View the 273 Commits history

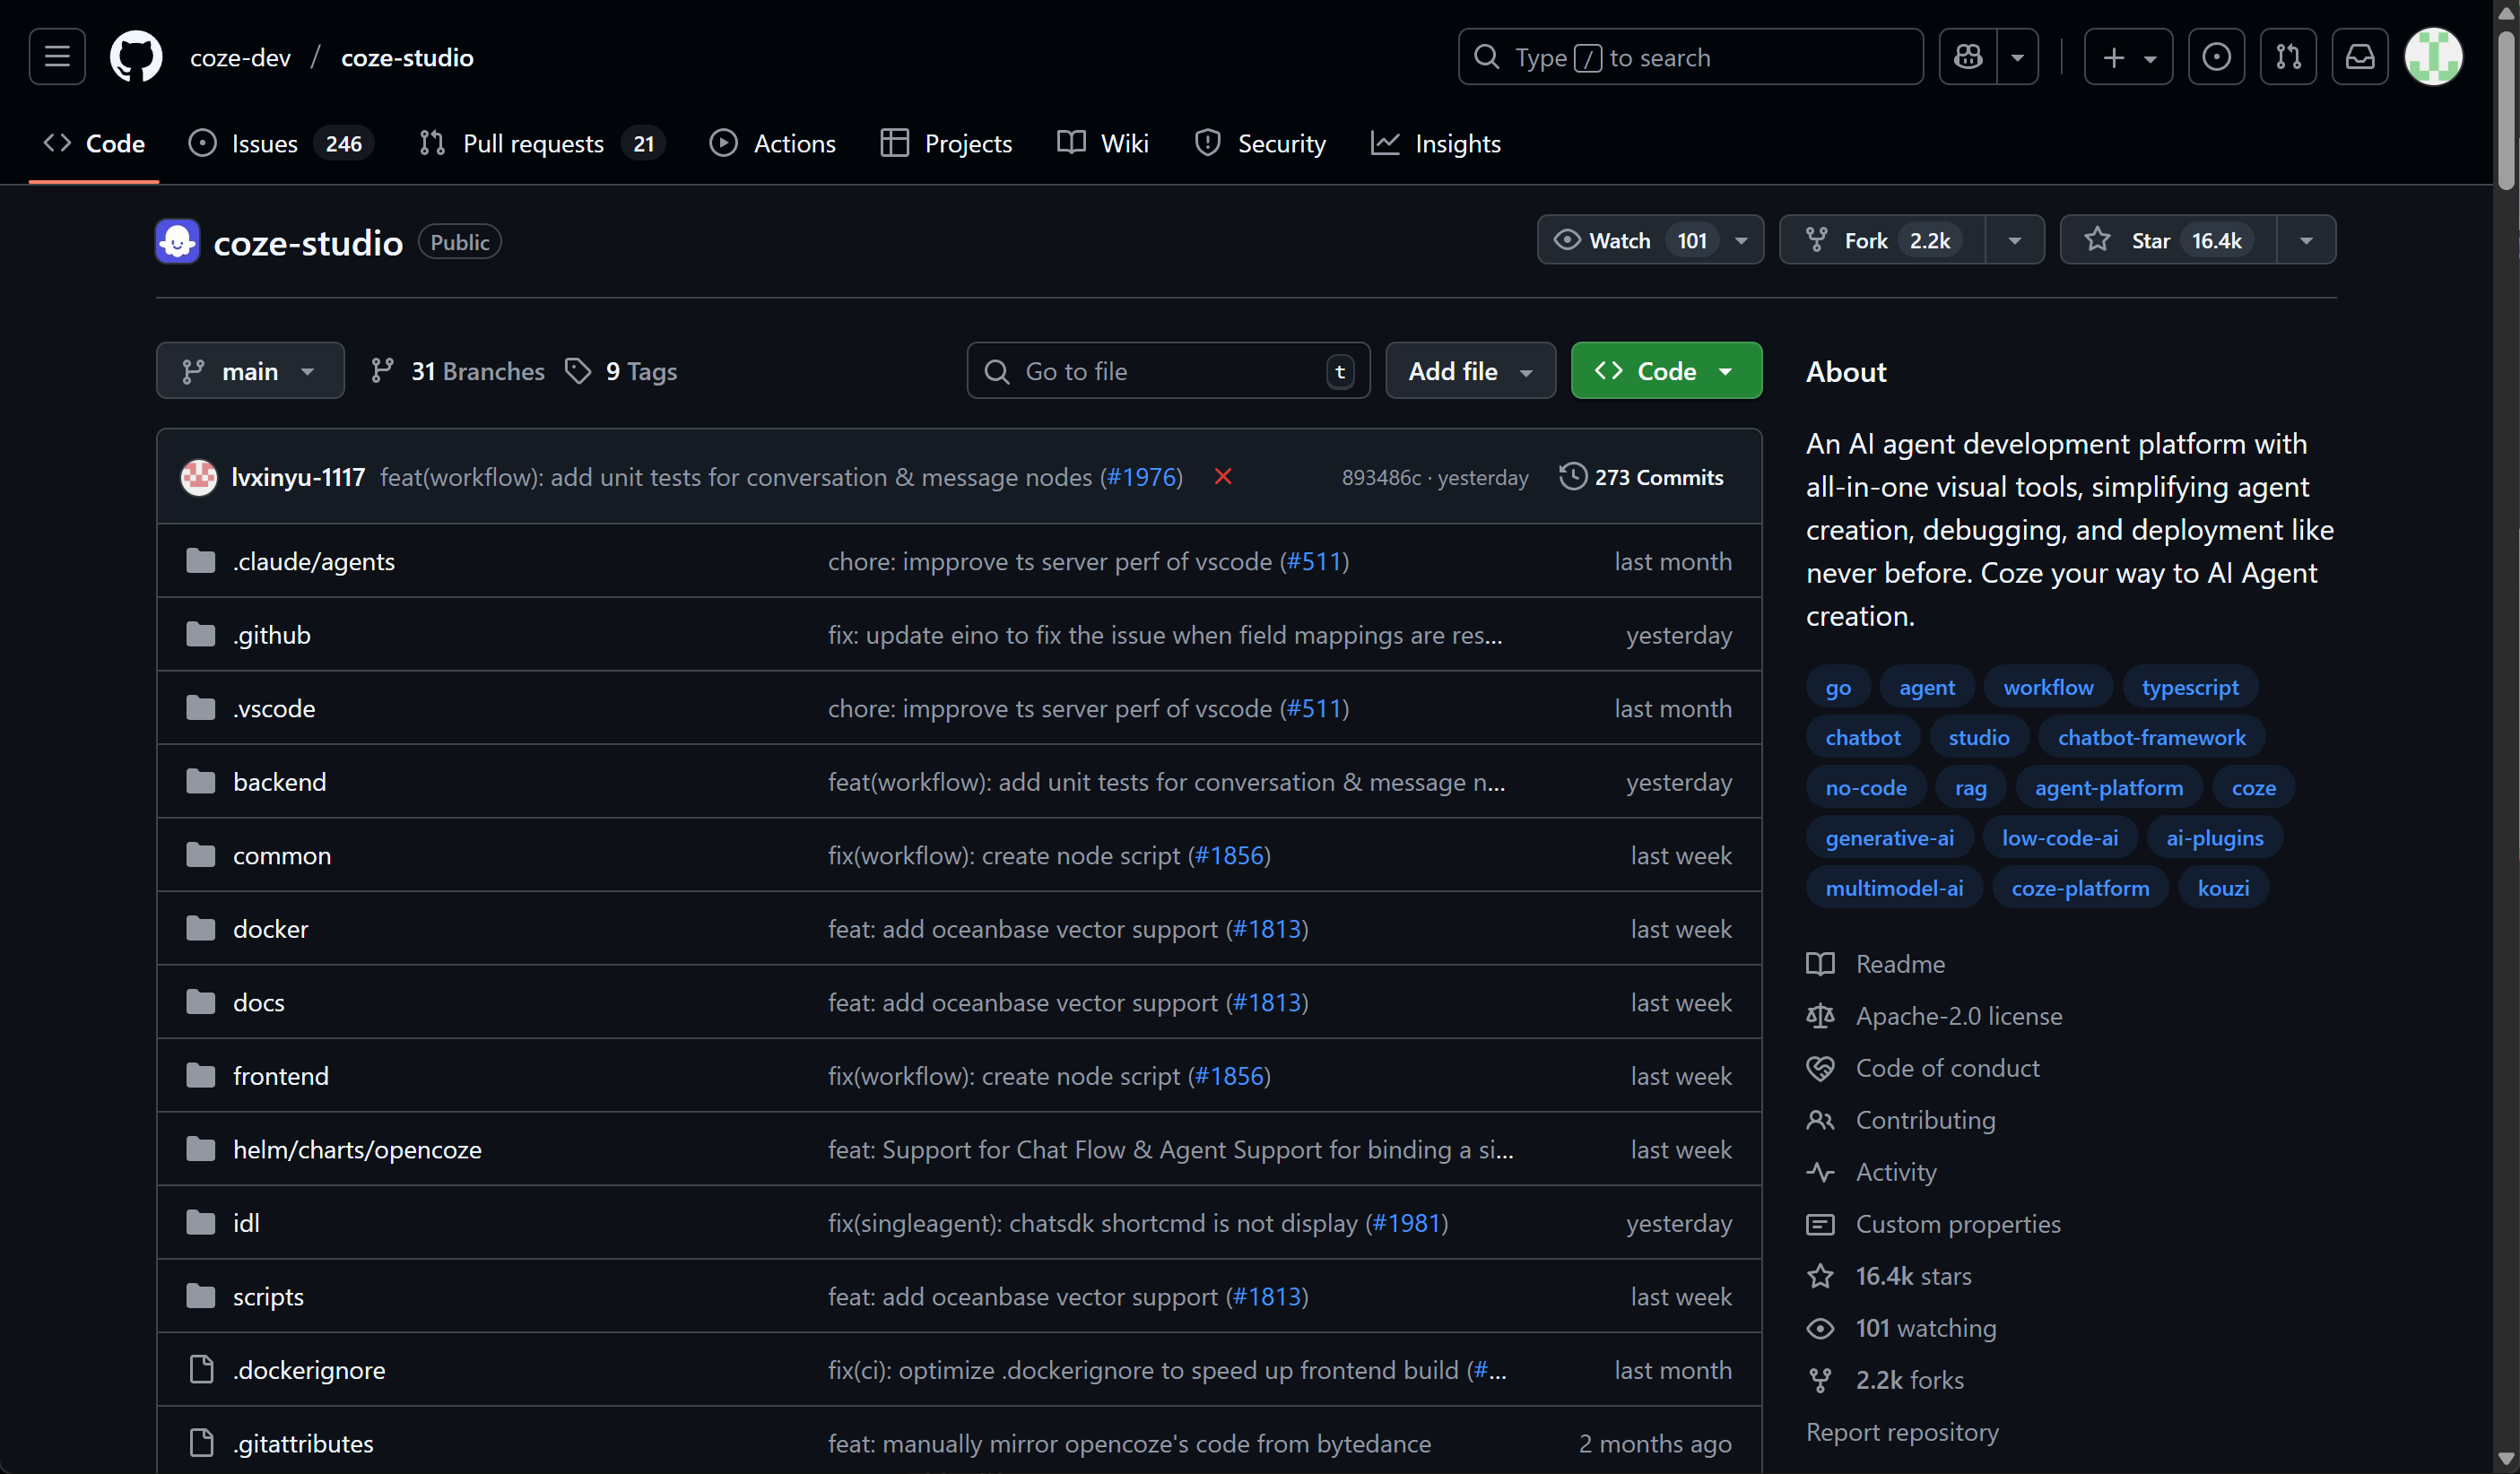pos(1641,477)
